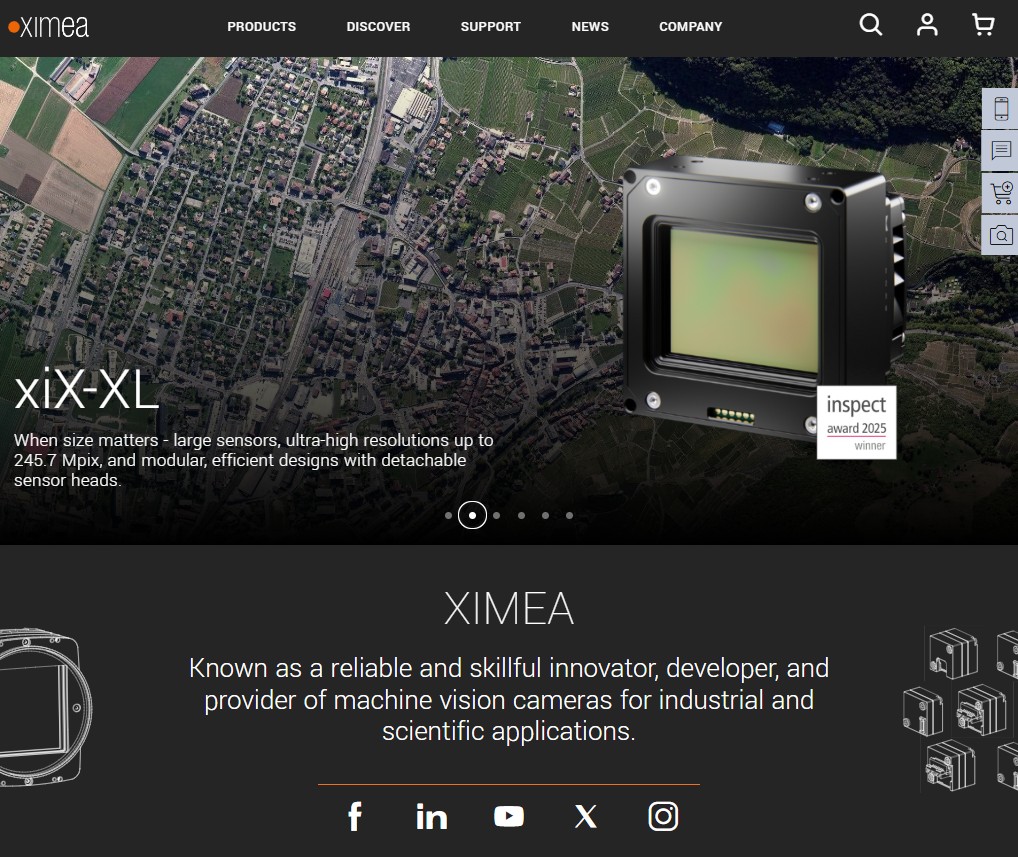The image size is (1018, 857).
Task: Click the 'When size matters' slide description
Action: 254,460
